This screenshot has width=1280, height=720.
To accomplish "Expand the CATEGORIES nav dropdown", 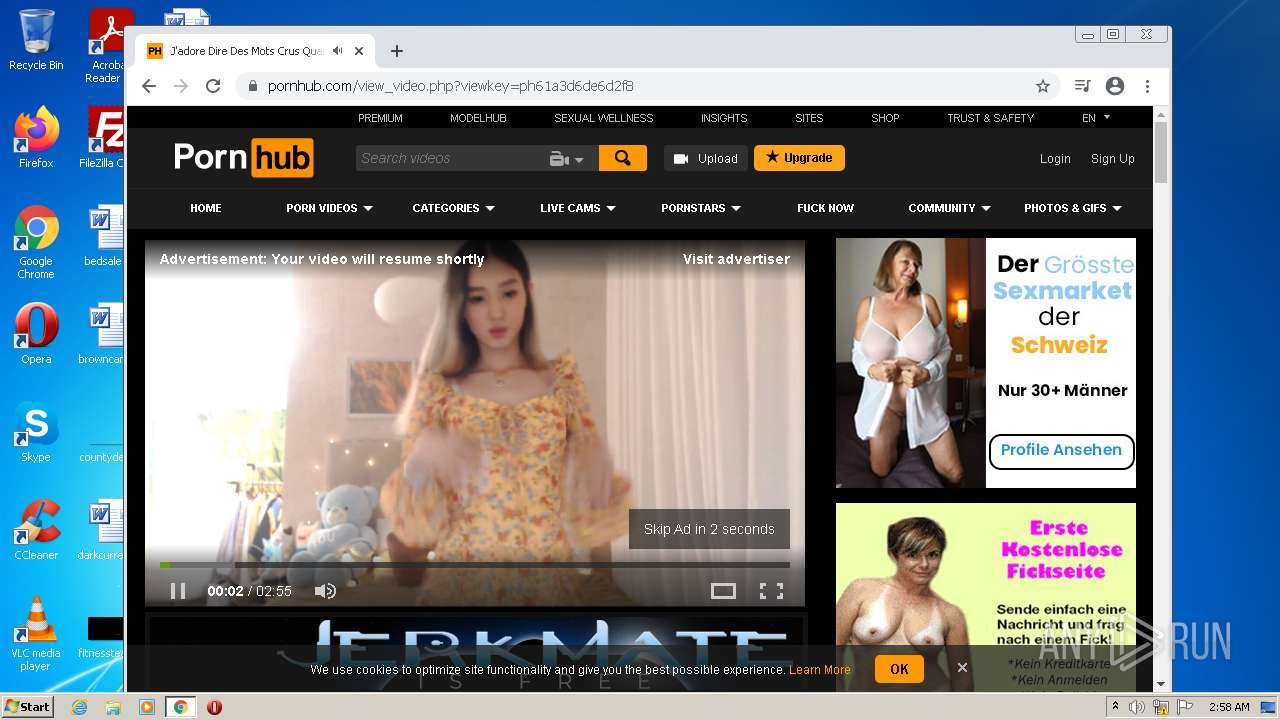I will point(454,208).
